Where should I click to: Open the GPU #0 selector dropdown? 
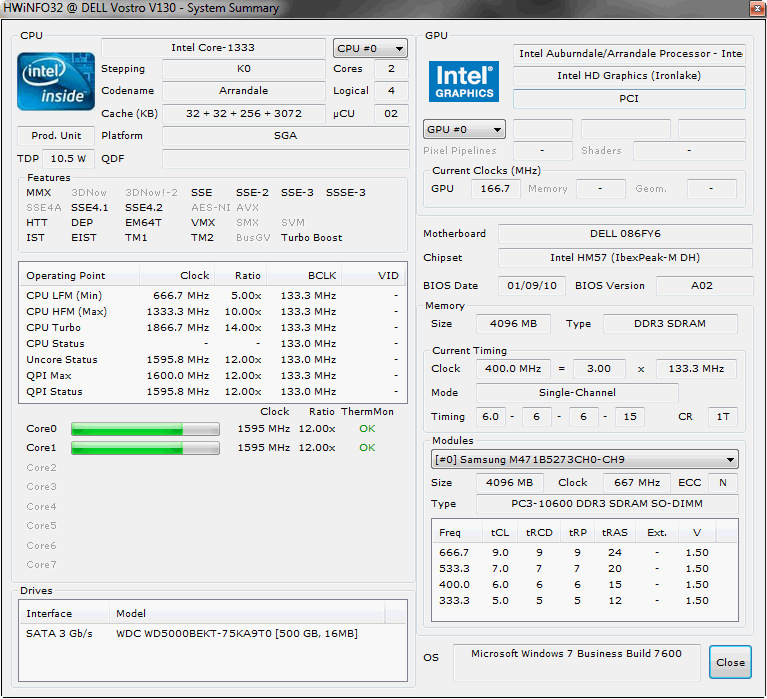(x=464, y=130)
